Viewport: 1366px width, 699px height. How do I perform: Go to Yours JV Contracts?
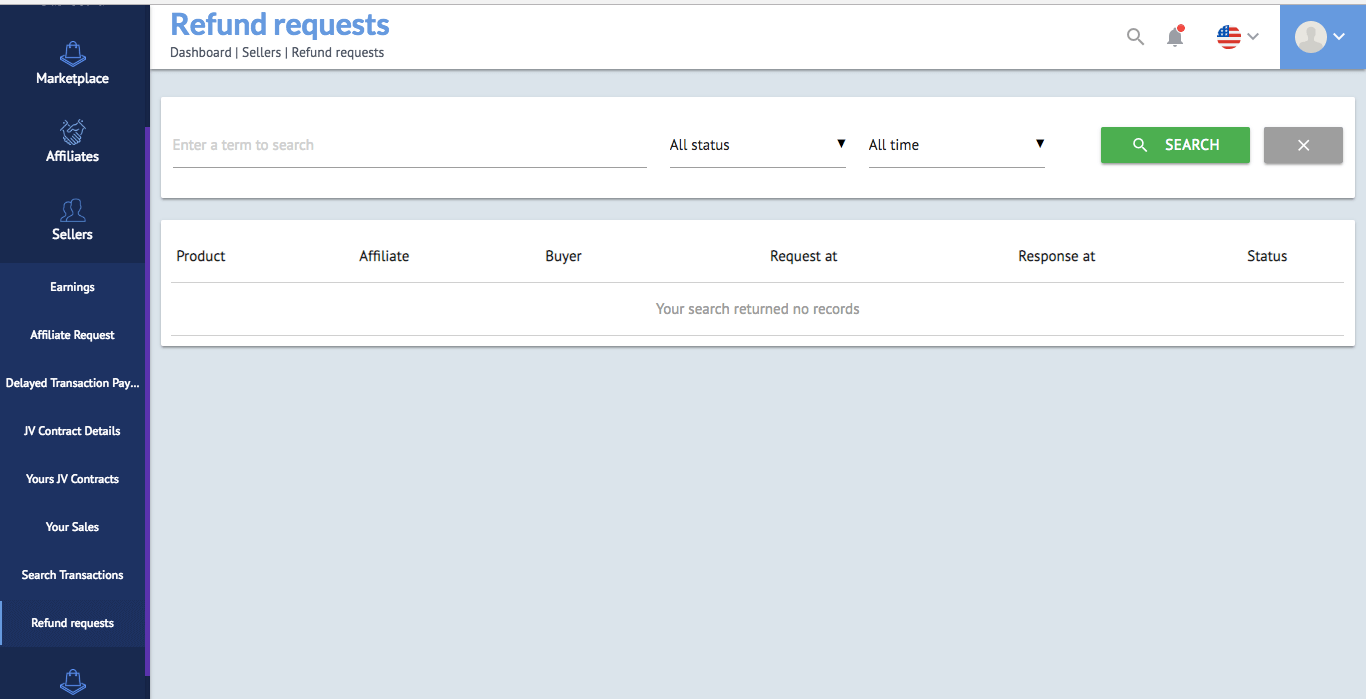tap(72, 479)
